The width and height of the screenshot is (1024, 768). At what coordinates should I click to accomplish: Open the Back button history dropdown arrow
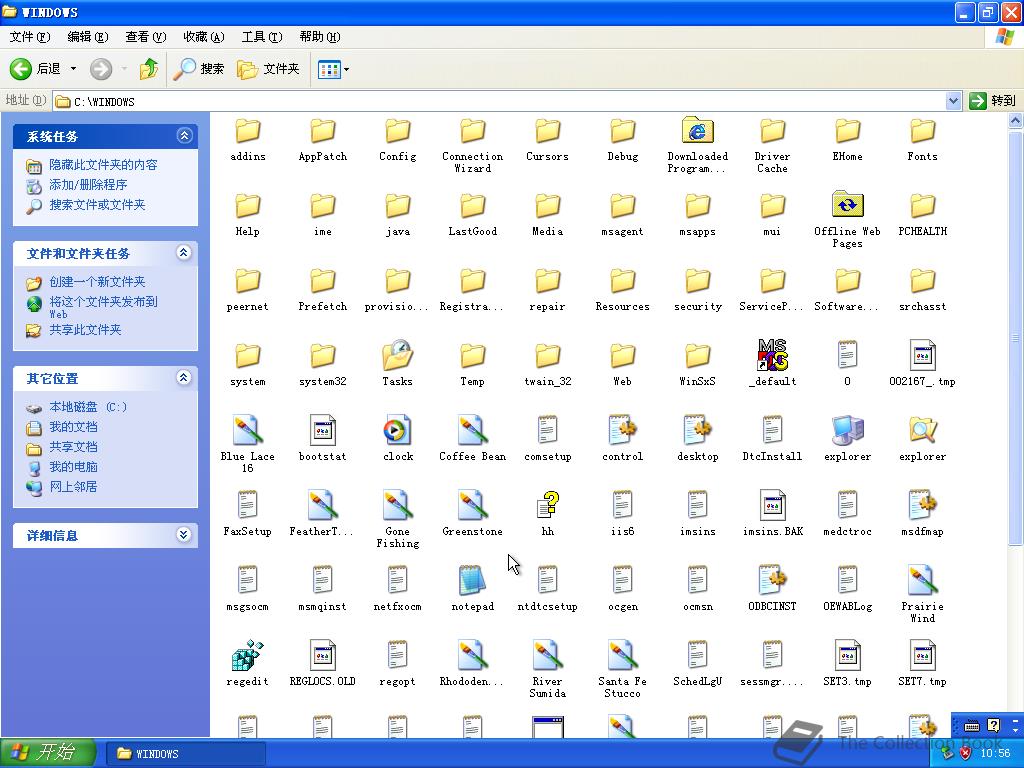click(x=73, y=69)
